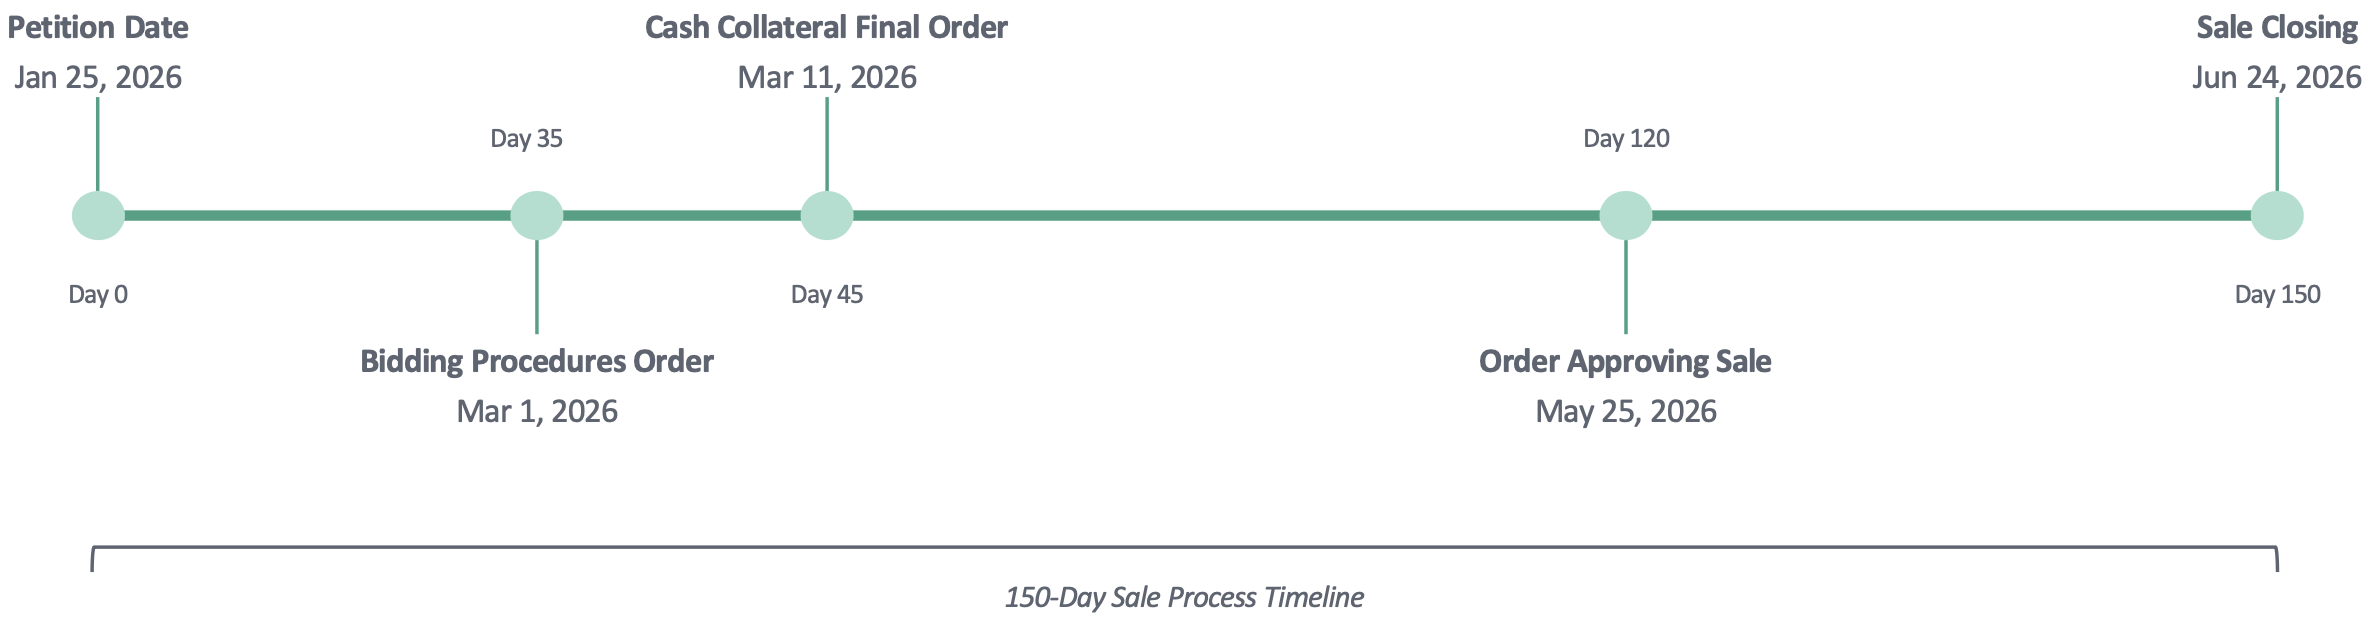
Task: Click the Day 45 label
Action: pos(827,294)
